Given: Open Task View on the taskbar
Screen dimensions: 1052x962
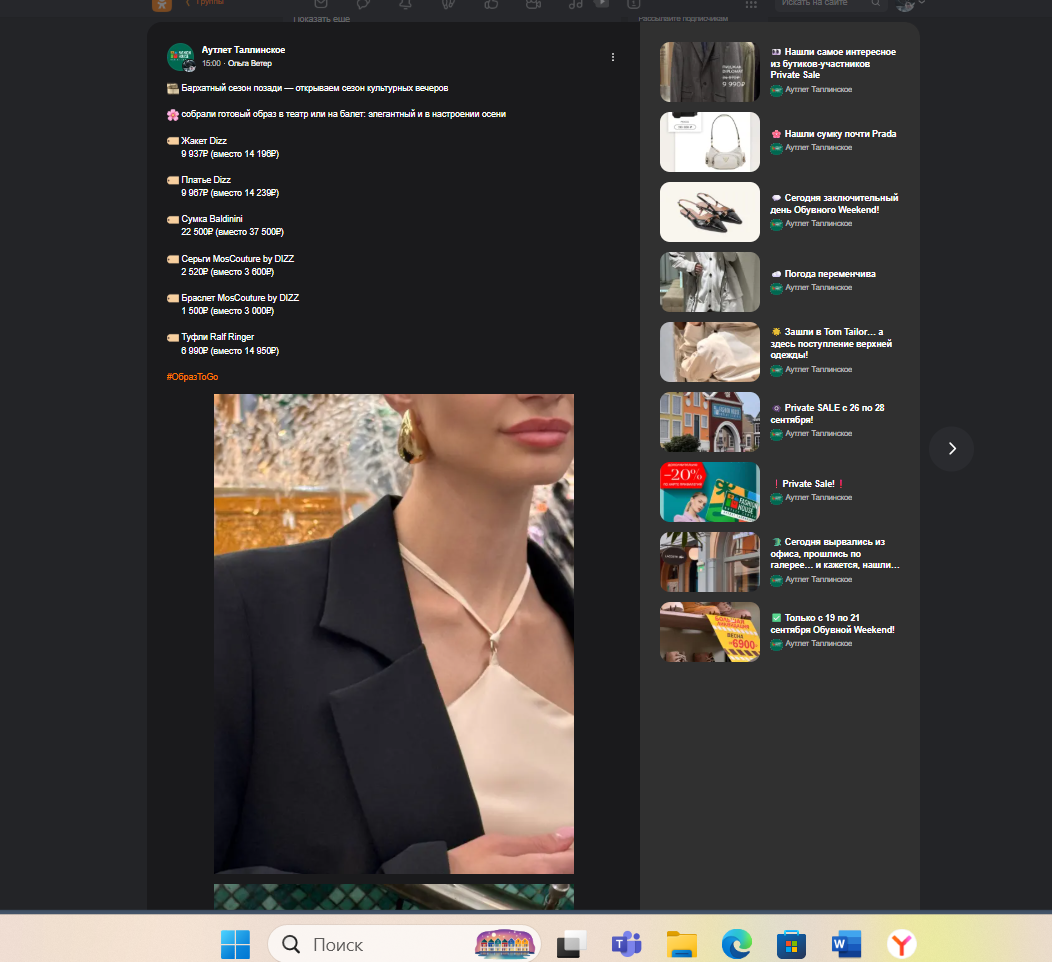Looking at the screenshot, I should (571, 945).
